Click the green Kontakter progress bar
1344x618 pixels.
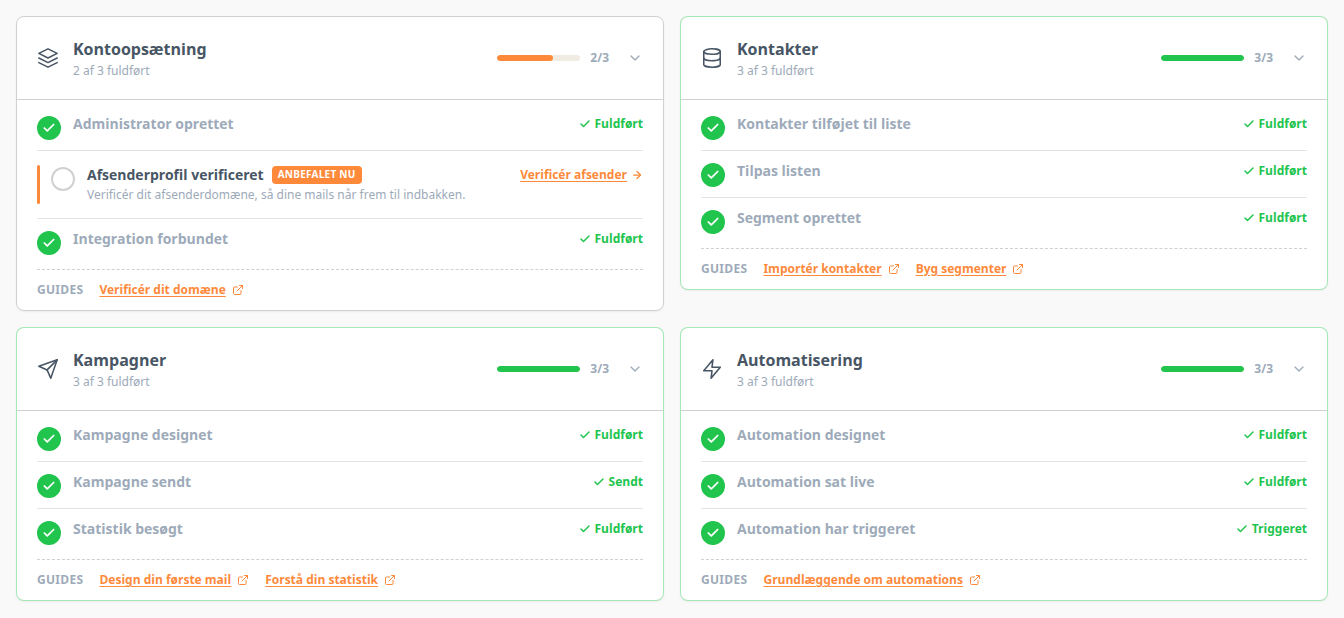tap(1202, 58)
